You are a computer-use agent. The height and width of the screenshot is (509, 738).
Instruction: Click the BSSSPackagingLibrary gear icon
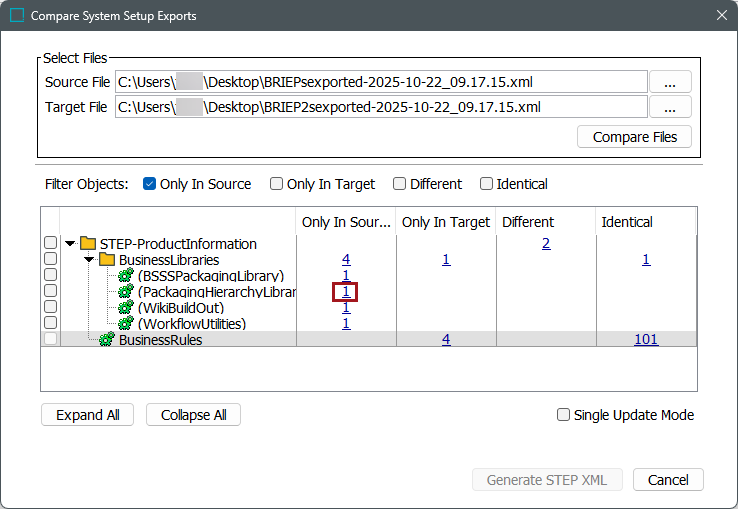coord(126,276)
